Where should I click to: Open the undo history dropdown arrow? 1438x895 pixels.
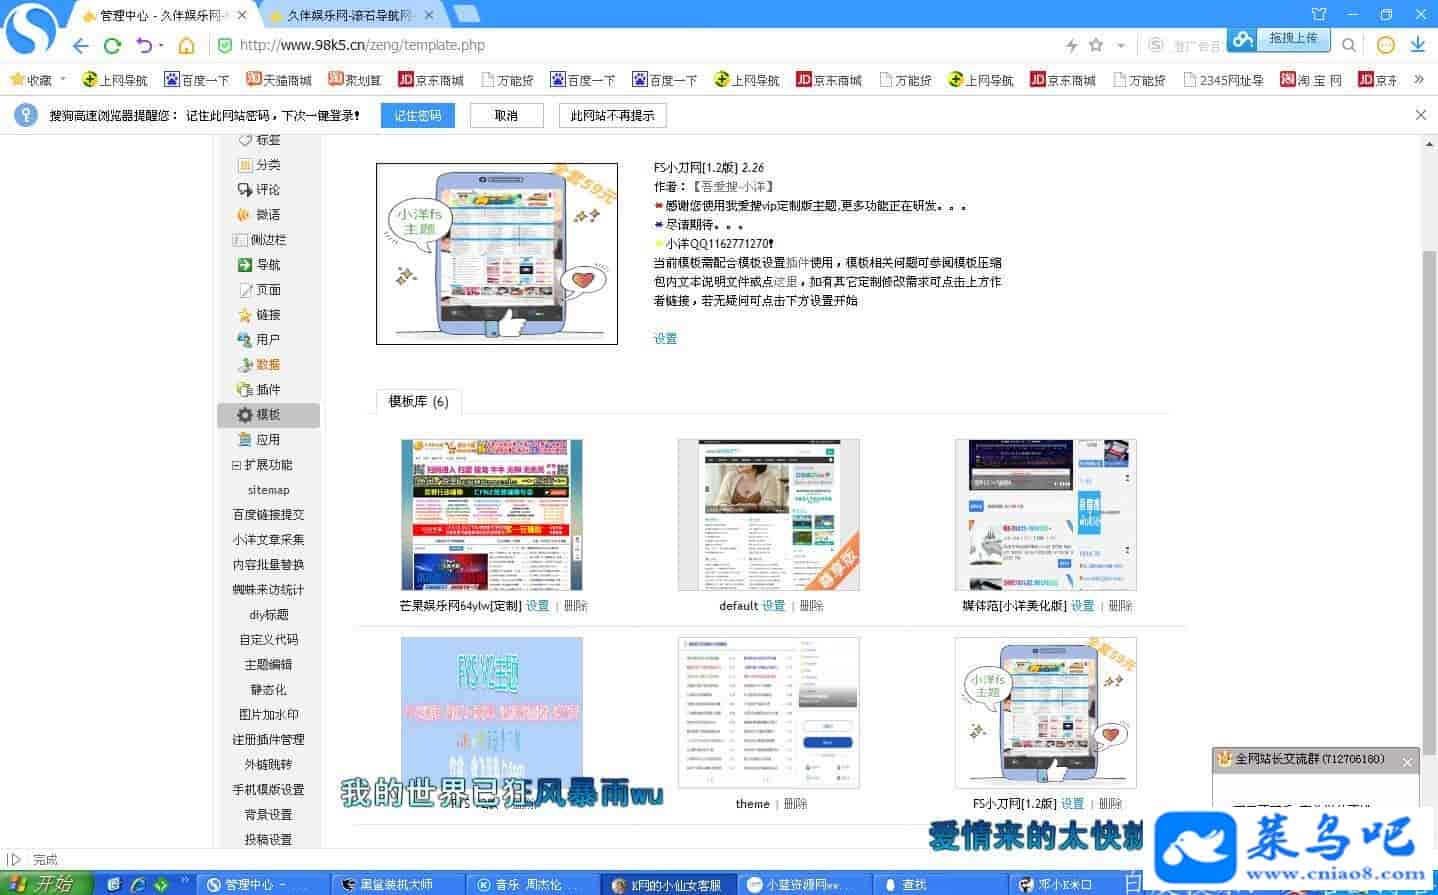[x=161, y=46]
